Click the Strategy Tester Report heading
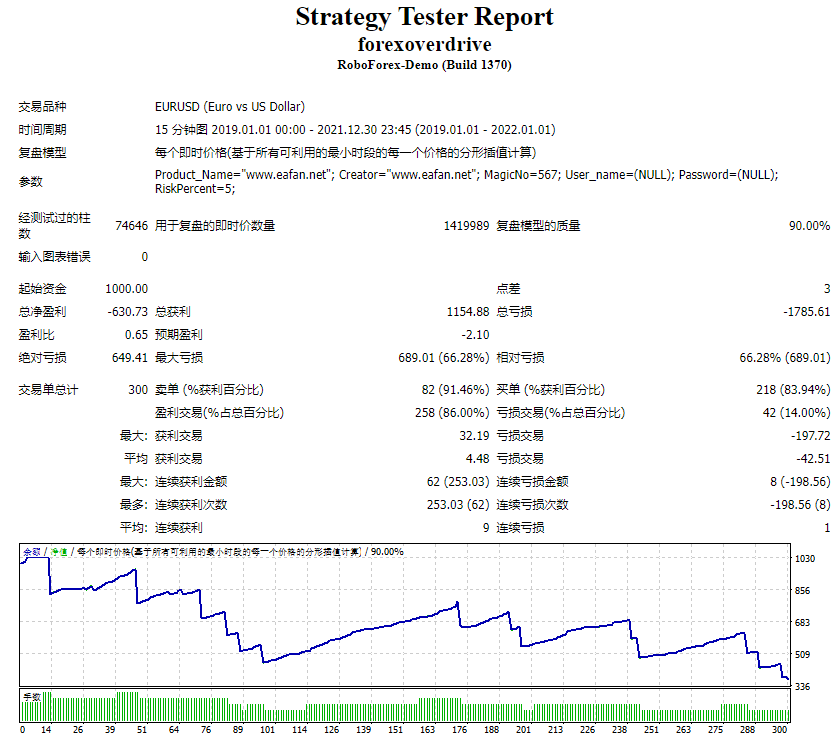Image resolution: width=836 pixels, height=739 pixels. pyautogui.click(x=418, y=17)
